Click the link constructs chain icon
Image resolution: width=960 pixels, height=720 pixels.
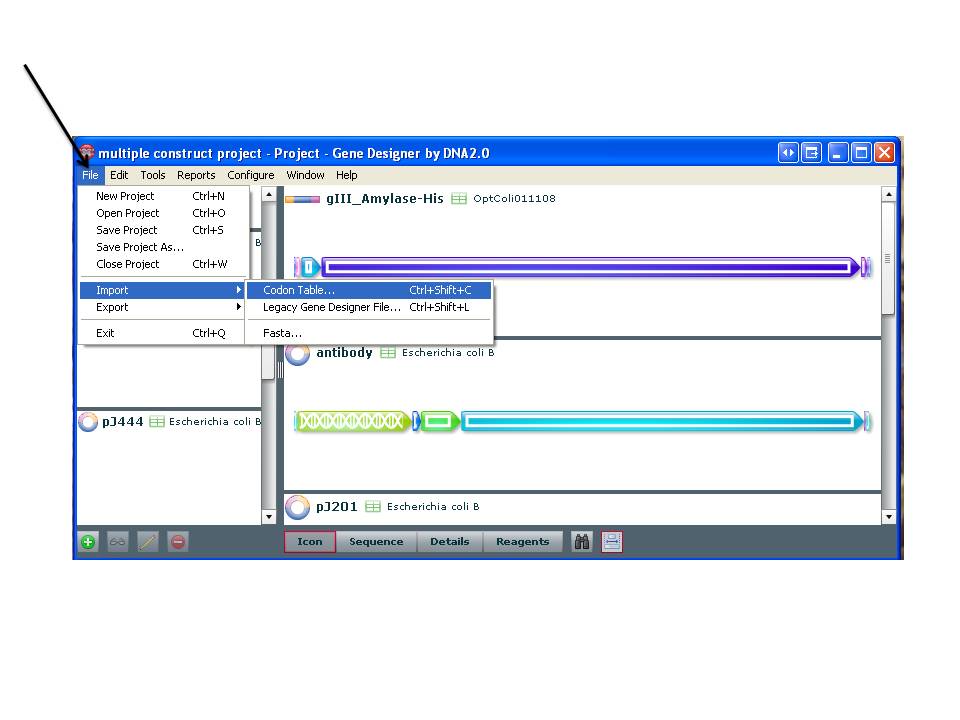coord(118,542)
